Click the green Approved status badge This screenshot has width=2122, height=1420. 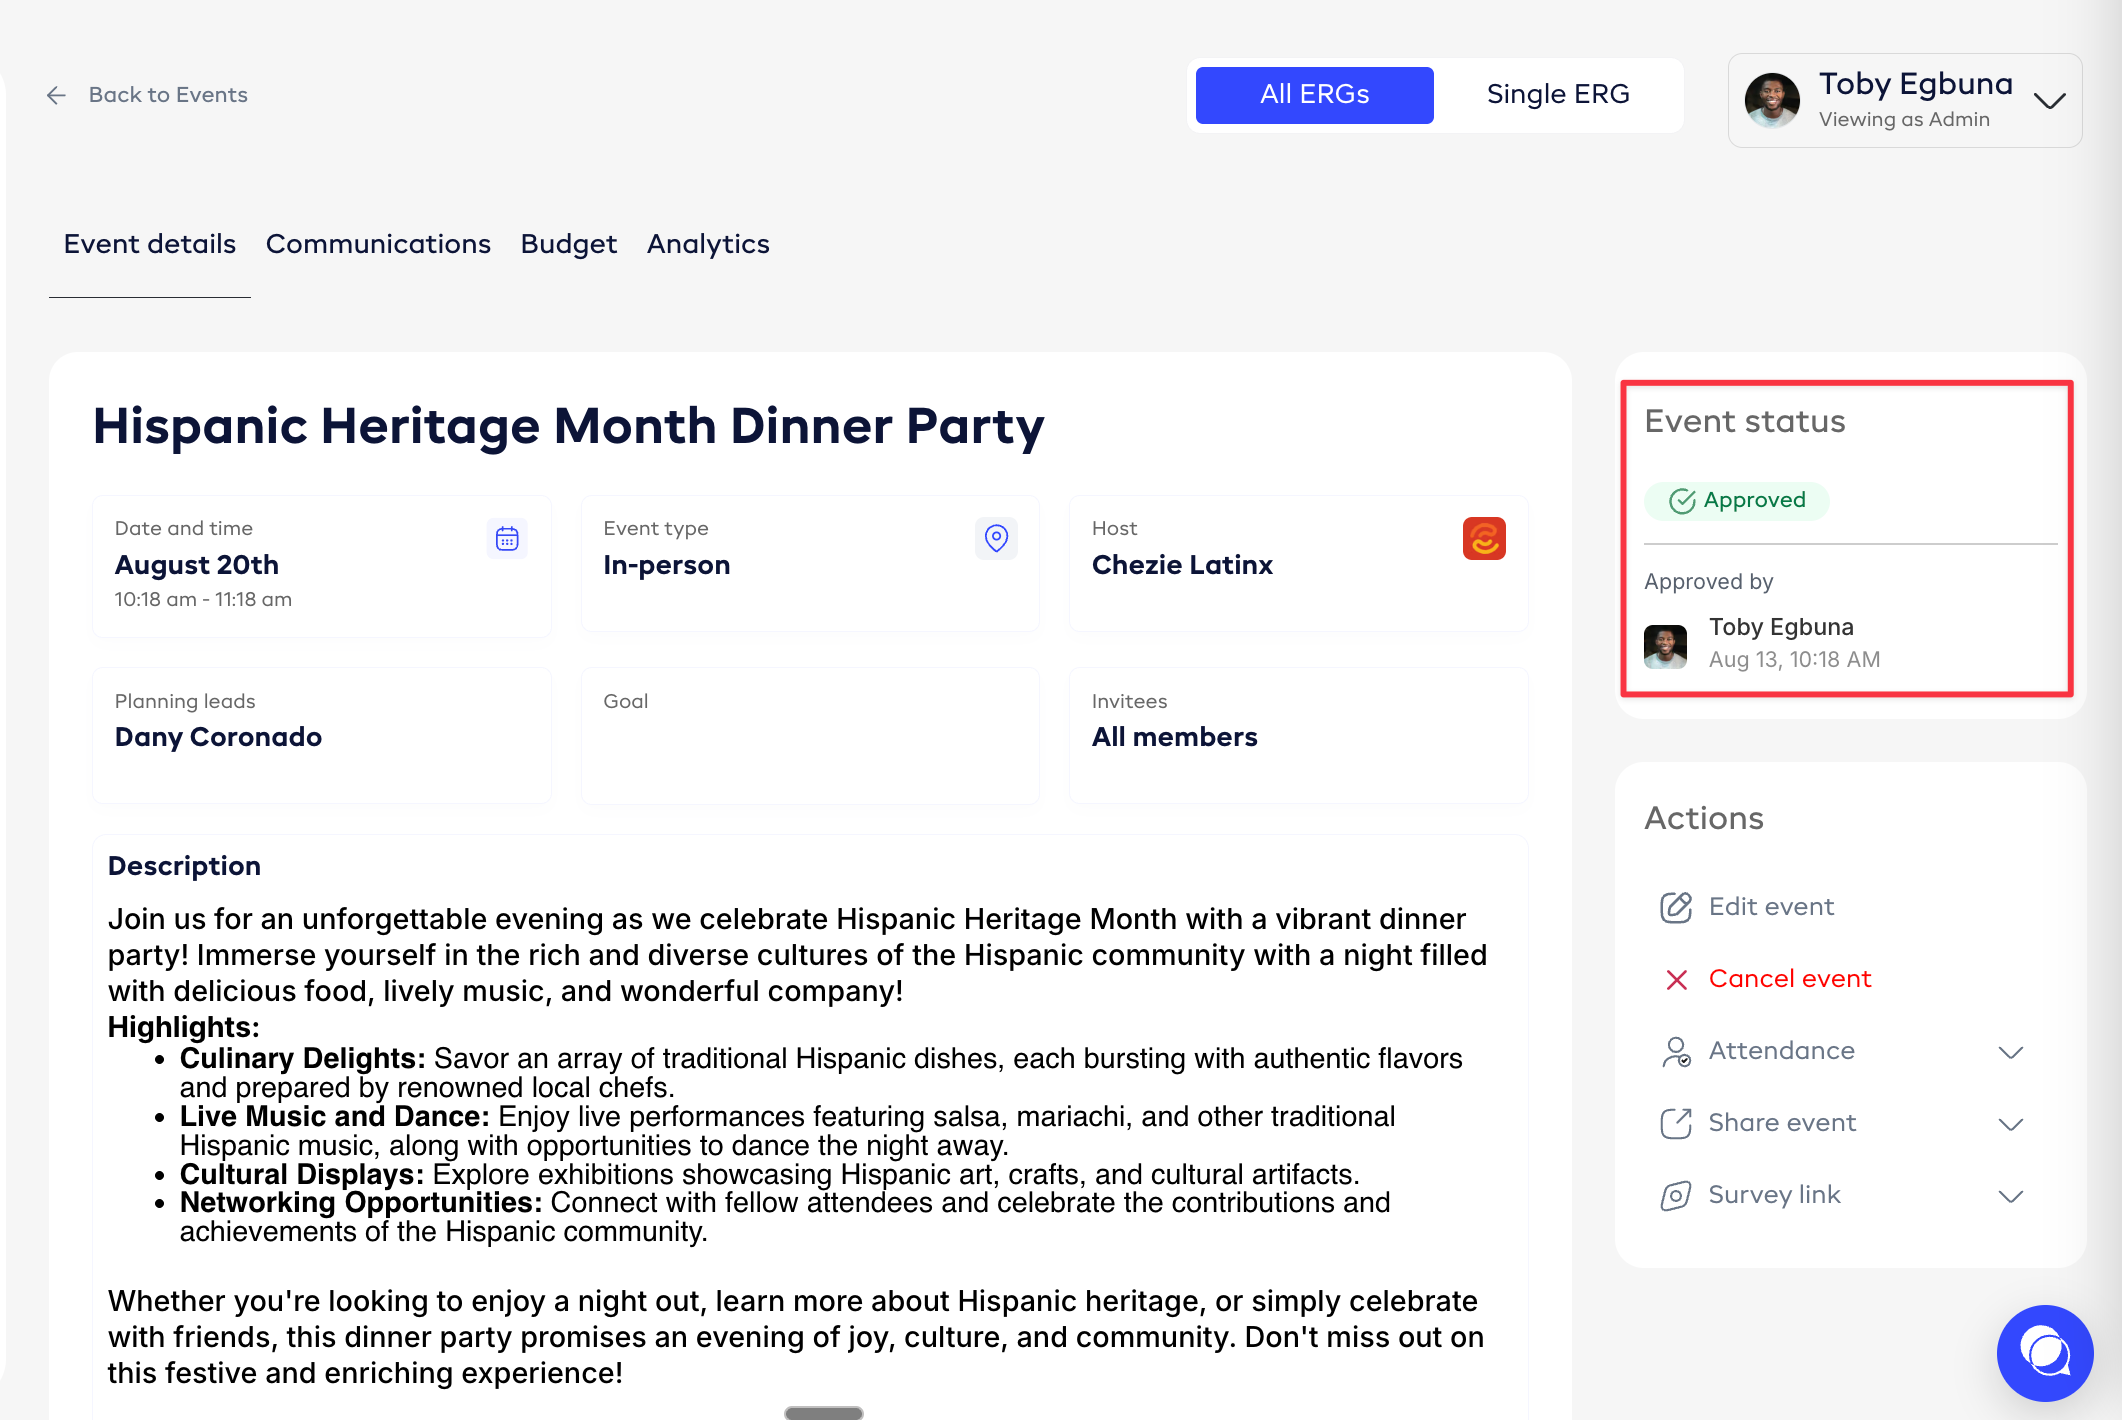[x=1737, y=500]
